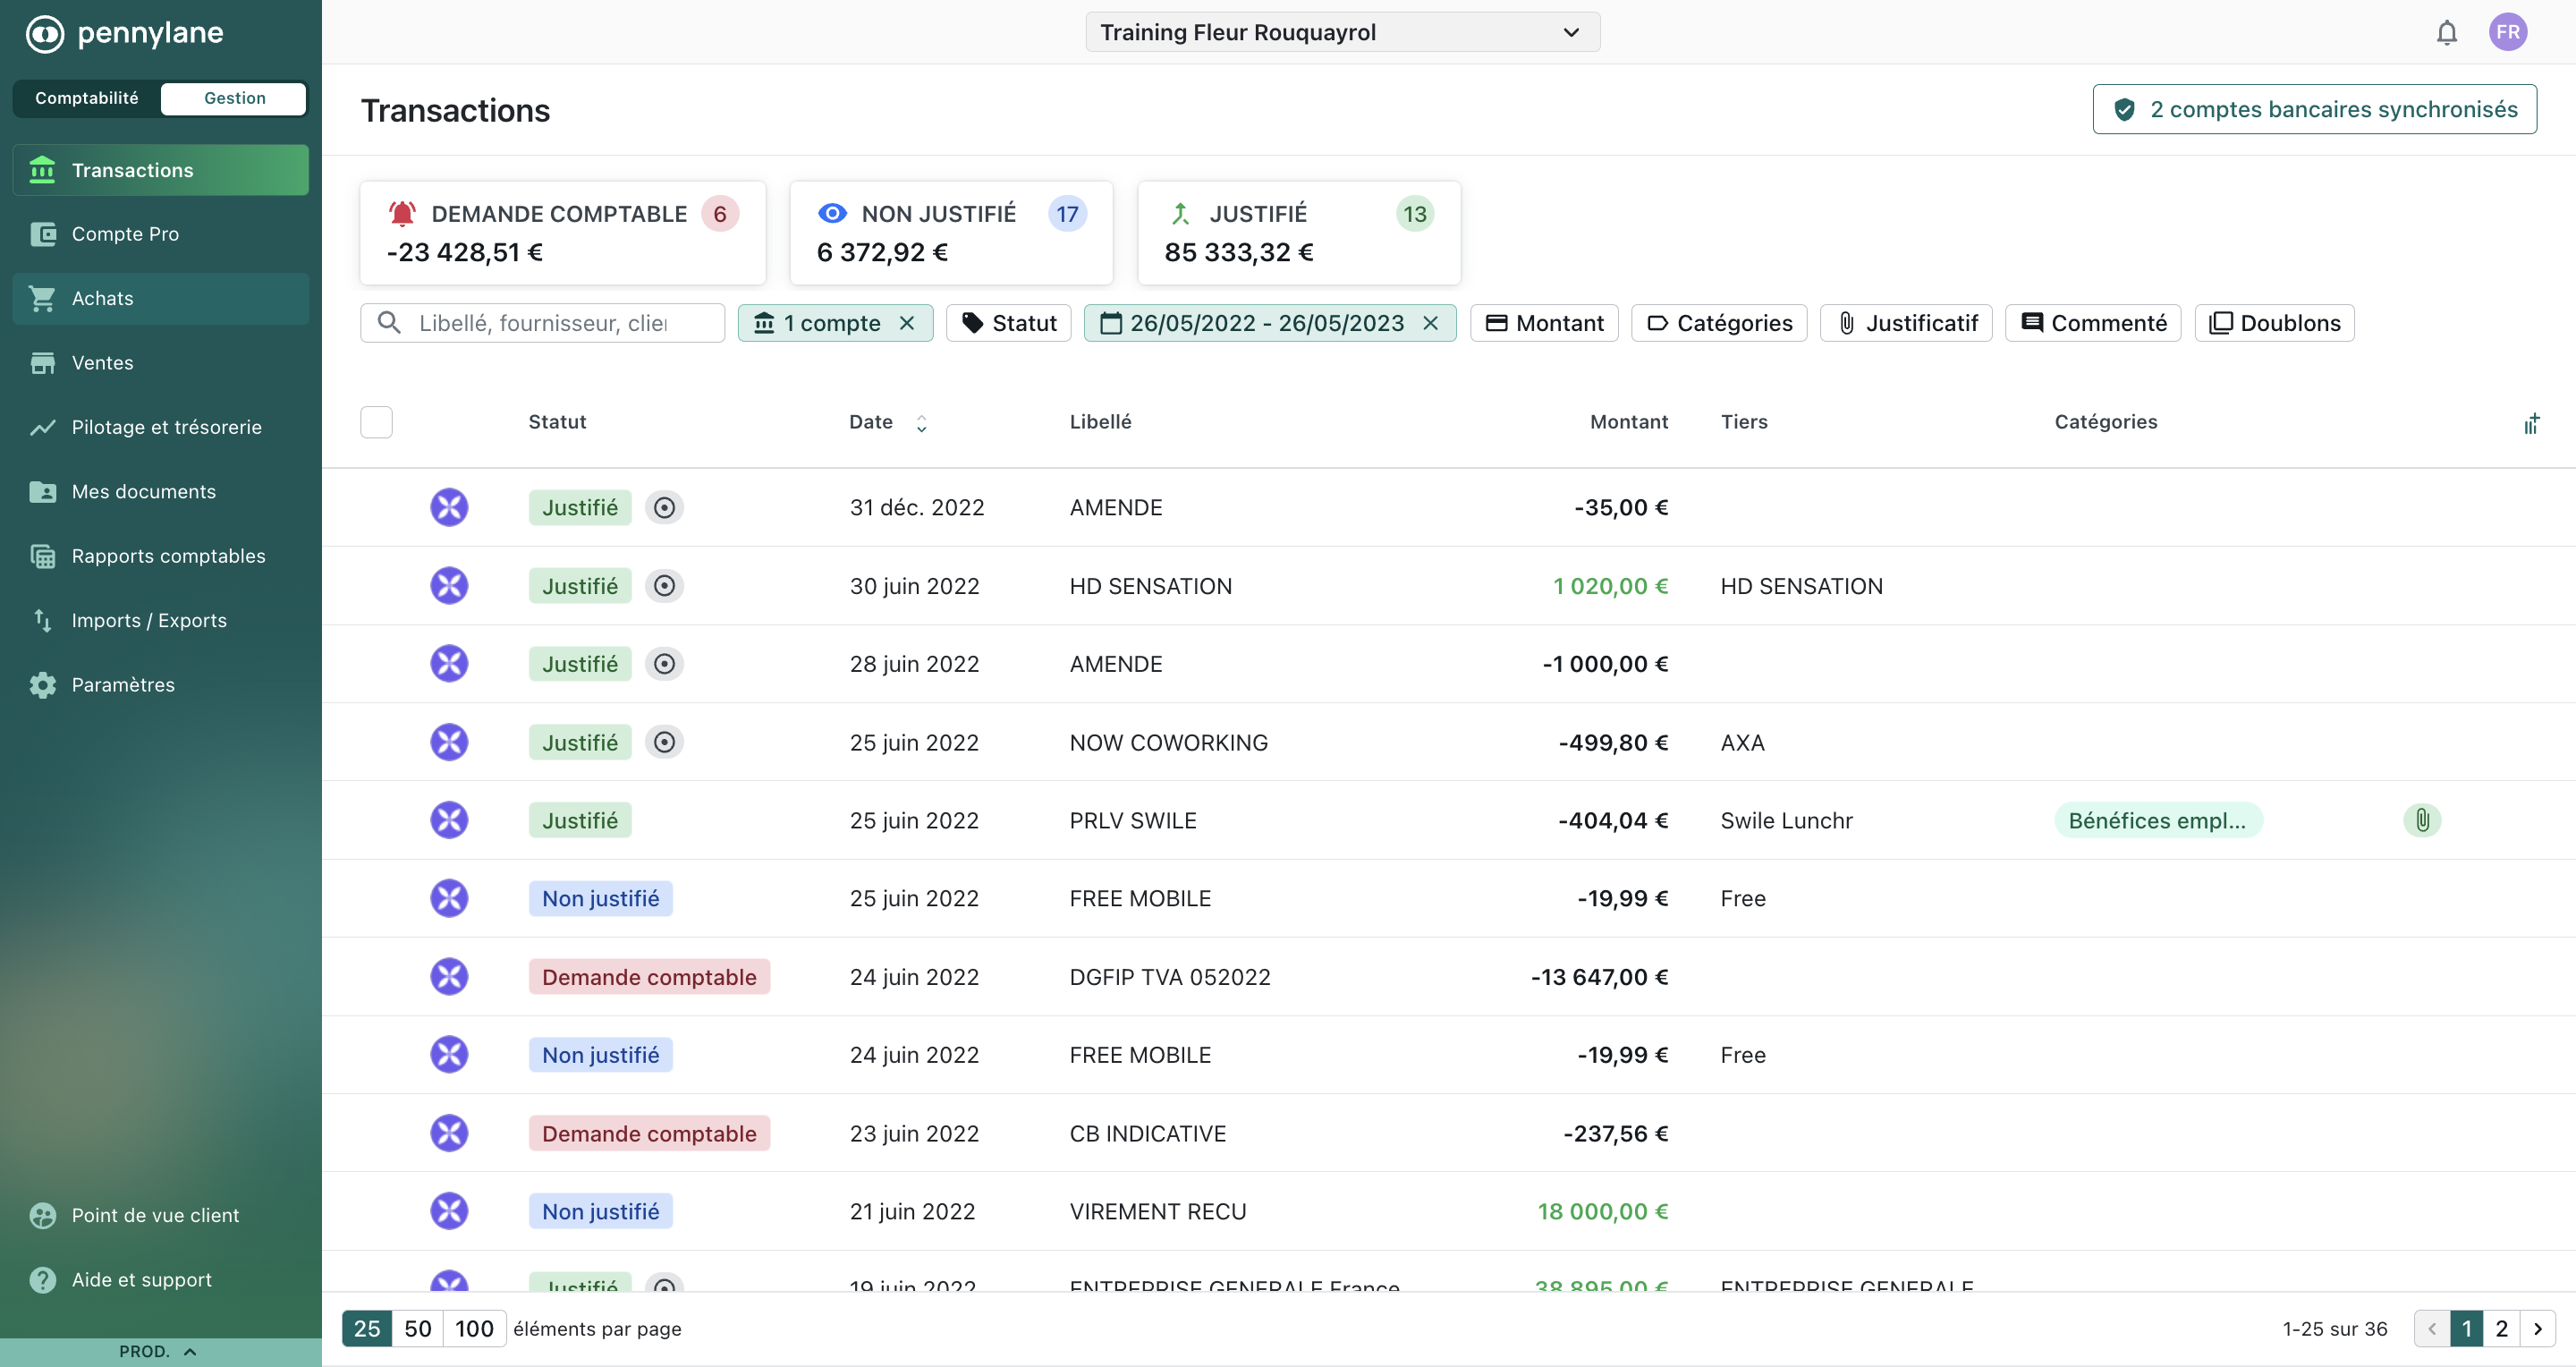Open the Catégories filter dropdown
Screen dimensions: 2576x1367
pyautogui.click(x=1719, y=323)
